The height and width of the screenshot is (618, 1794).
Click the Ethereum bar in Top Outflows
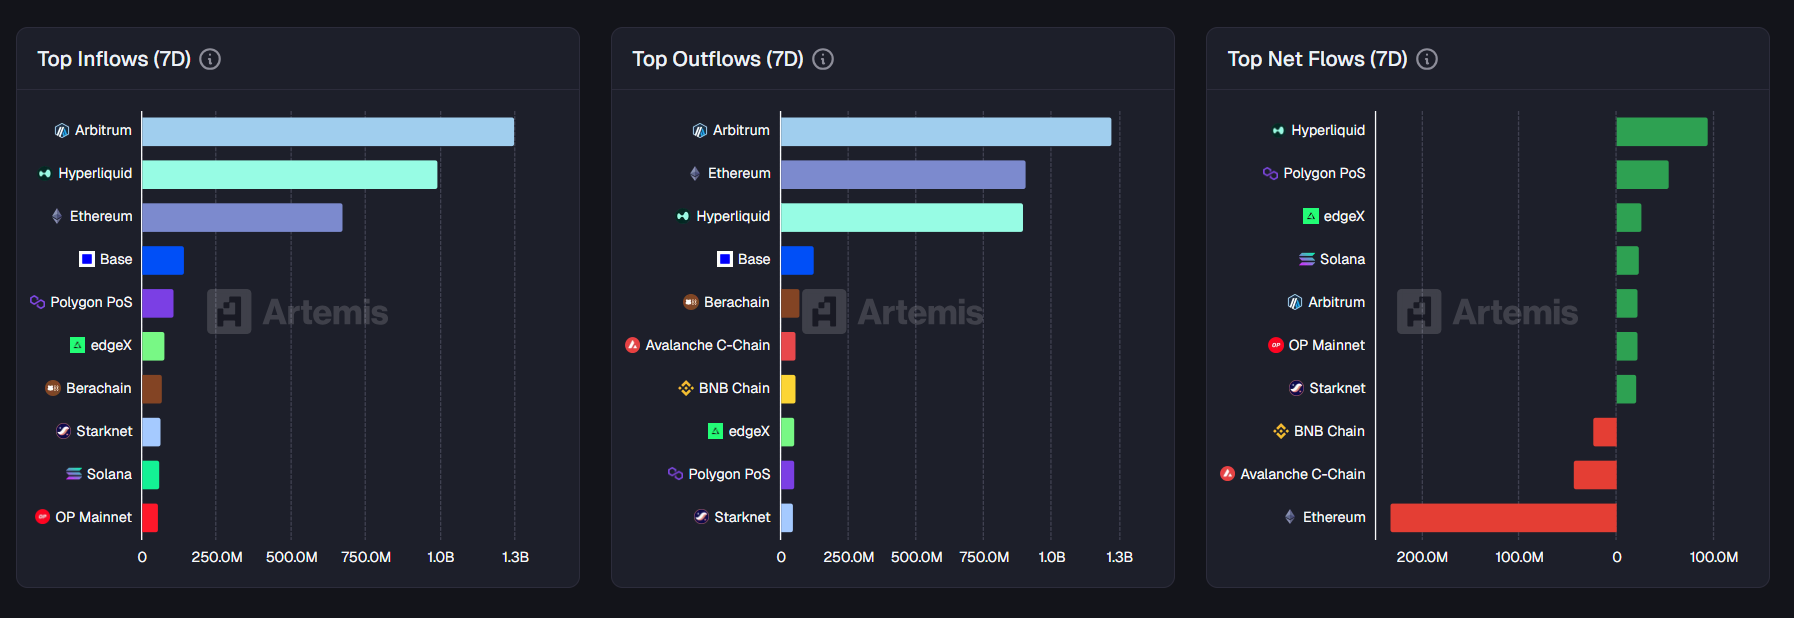tap(903, 175)
